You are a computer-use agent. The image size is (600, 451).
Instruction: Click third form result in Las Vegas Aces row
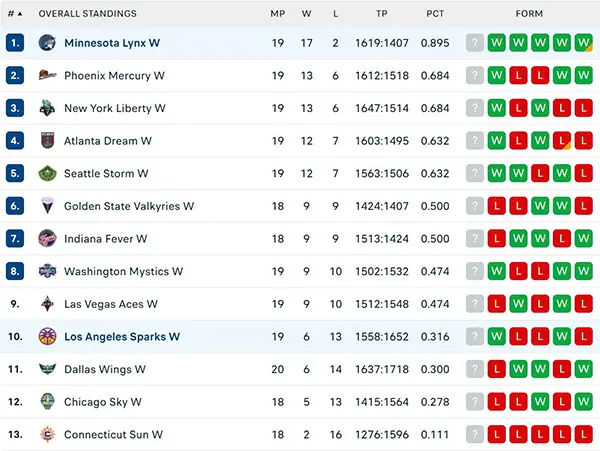[540, 304]
